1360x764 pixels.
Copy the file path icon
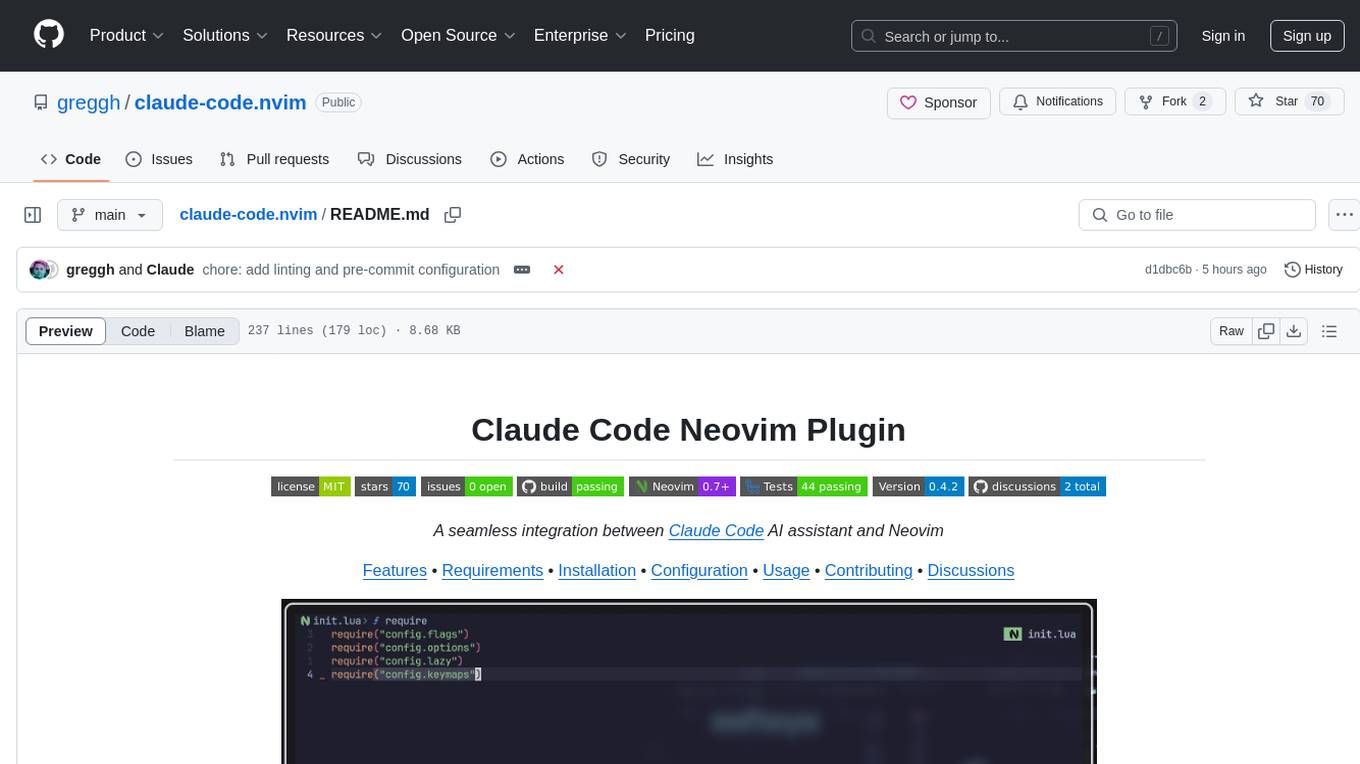click(x=452, y=215)
